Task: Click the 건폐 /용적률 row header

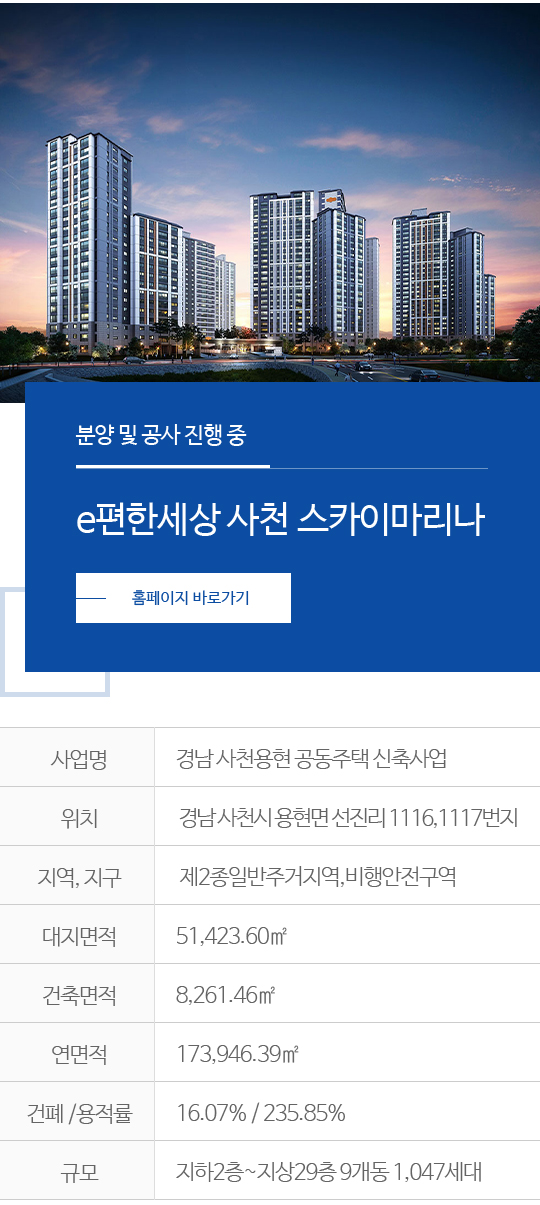Action: [x=78, y=1112]
